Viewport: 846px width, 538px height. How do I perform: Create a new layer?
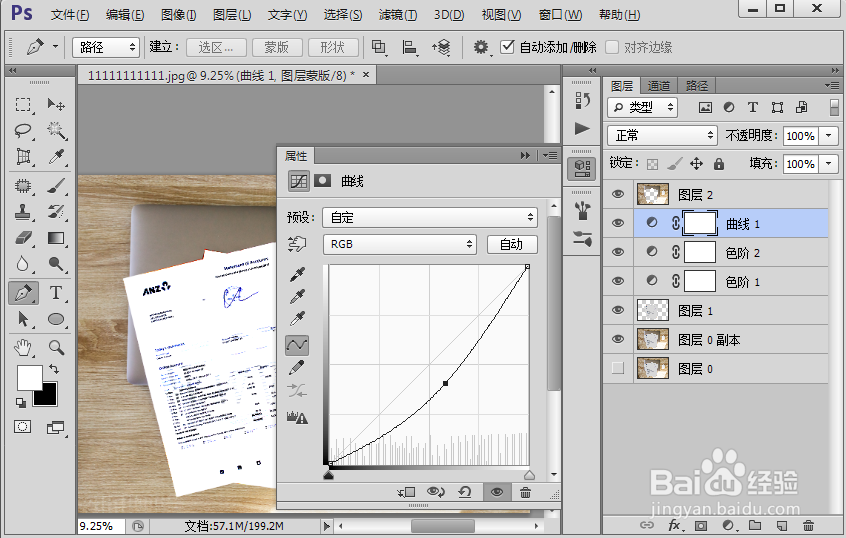(x=782, y=526)
